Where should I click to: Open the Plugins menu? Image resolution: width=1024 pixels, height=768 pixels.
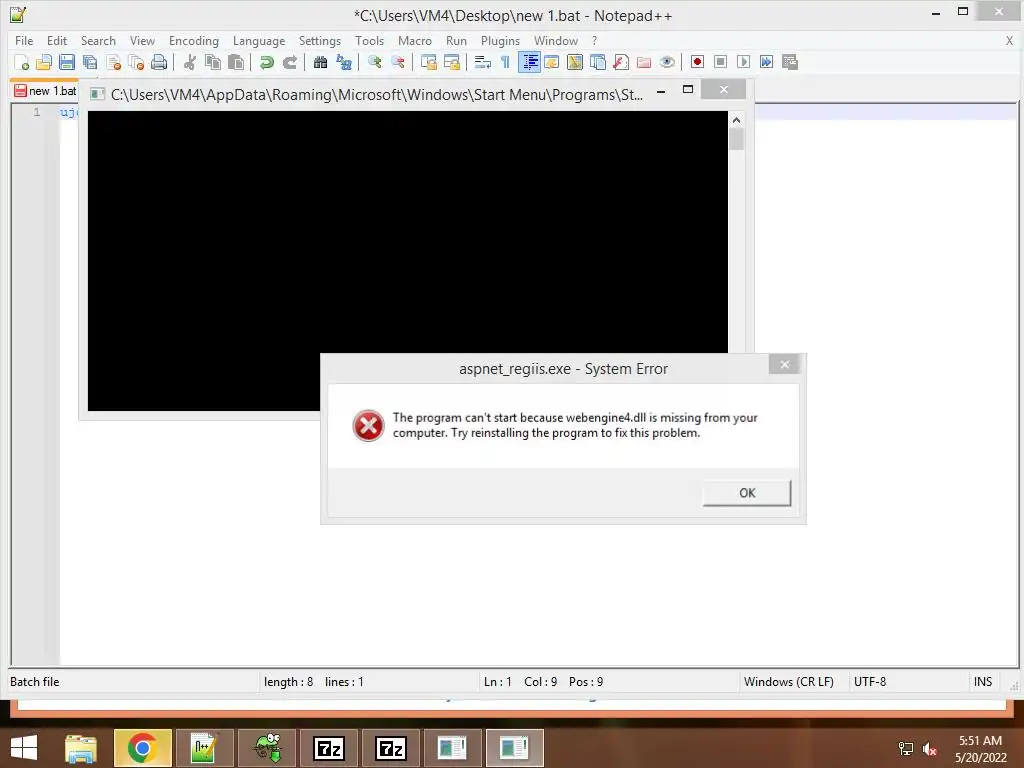coord(500,40)
